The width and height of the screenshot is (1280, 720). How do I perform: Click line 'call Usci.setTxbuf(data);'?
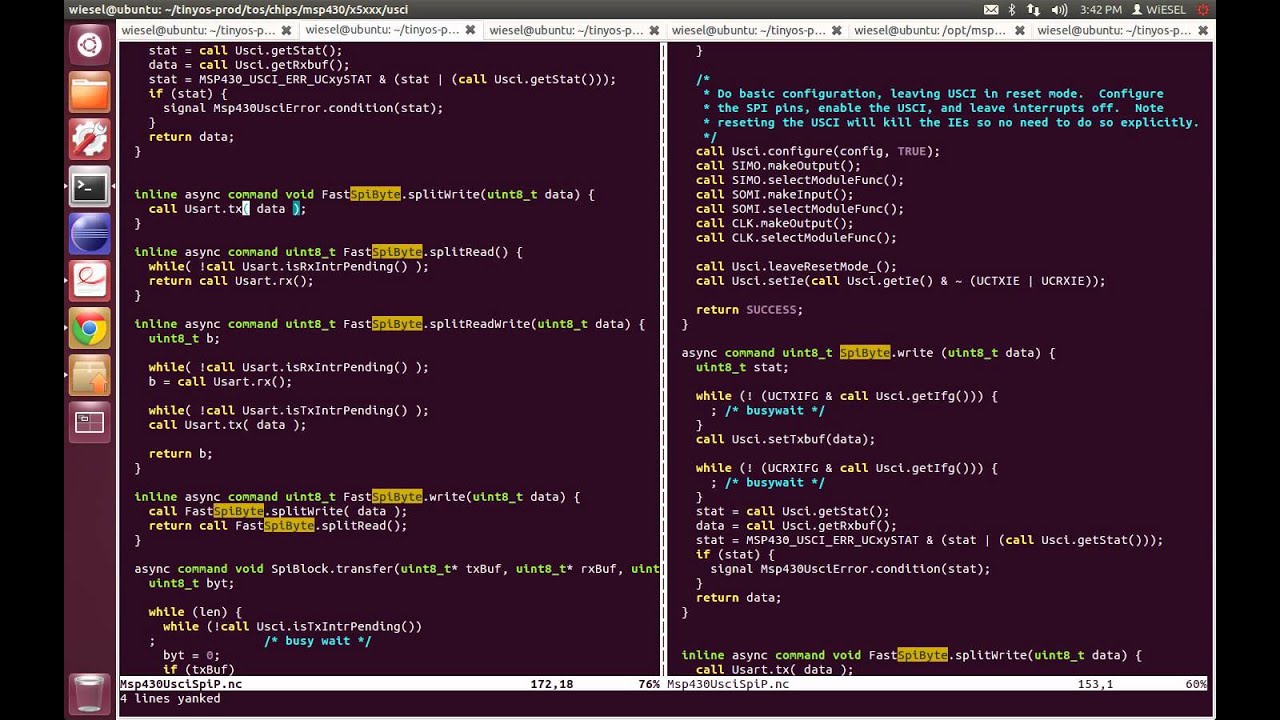pos(785,439)
